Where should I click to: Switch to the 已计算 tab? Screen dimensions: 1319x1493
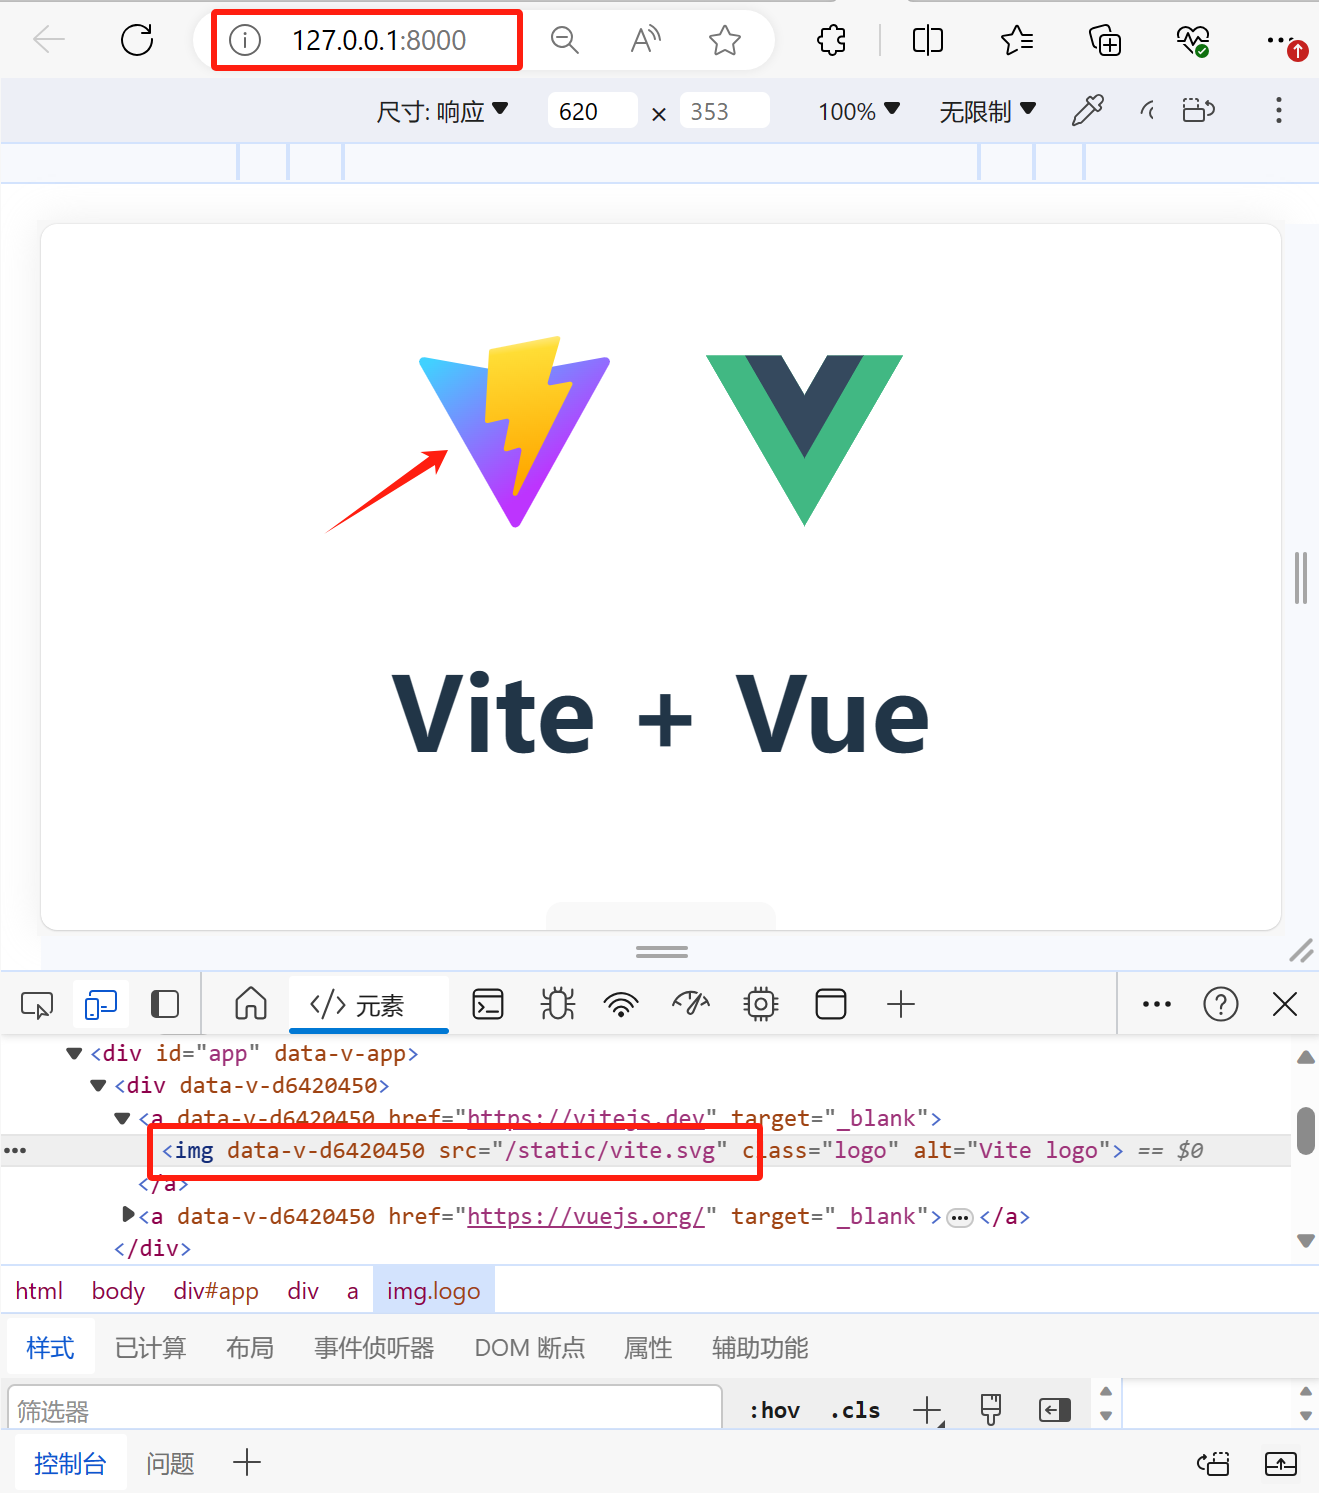[150, 1348]
